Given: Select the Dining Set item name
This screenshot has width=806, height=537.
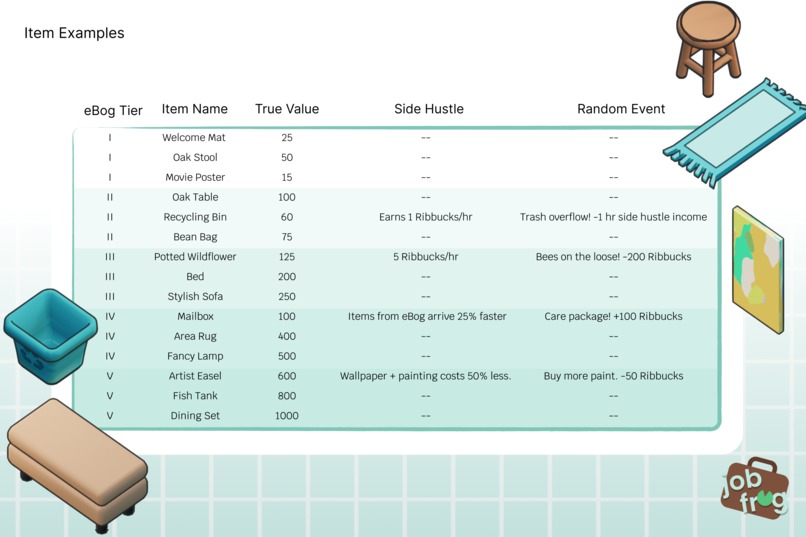Looking at the screenshot, I should [195, 416].
